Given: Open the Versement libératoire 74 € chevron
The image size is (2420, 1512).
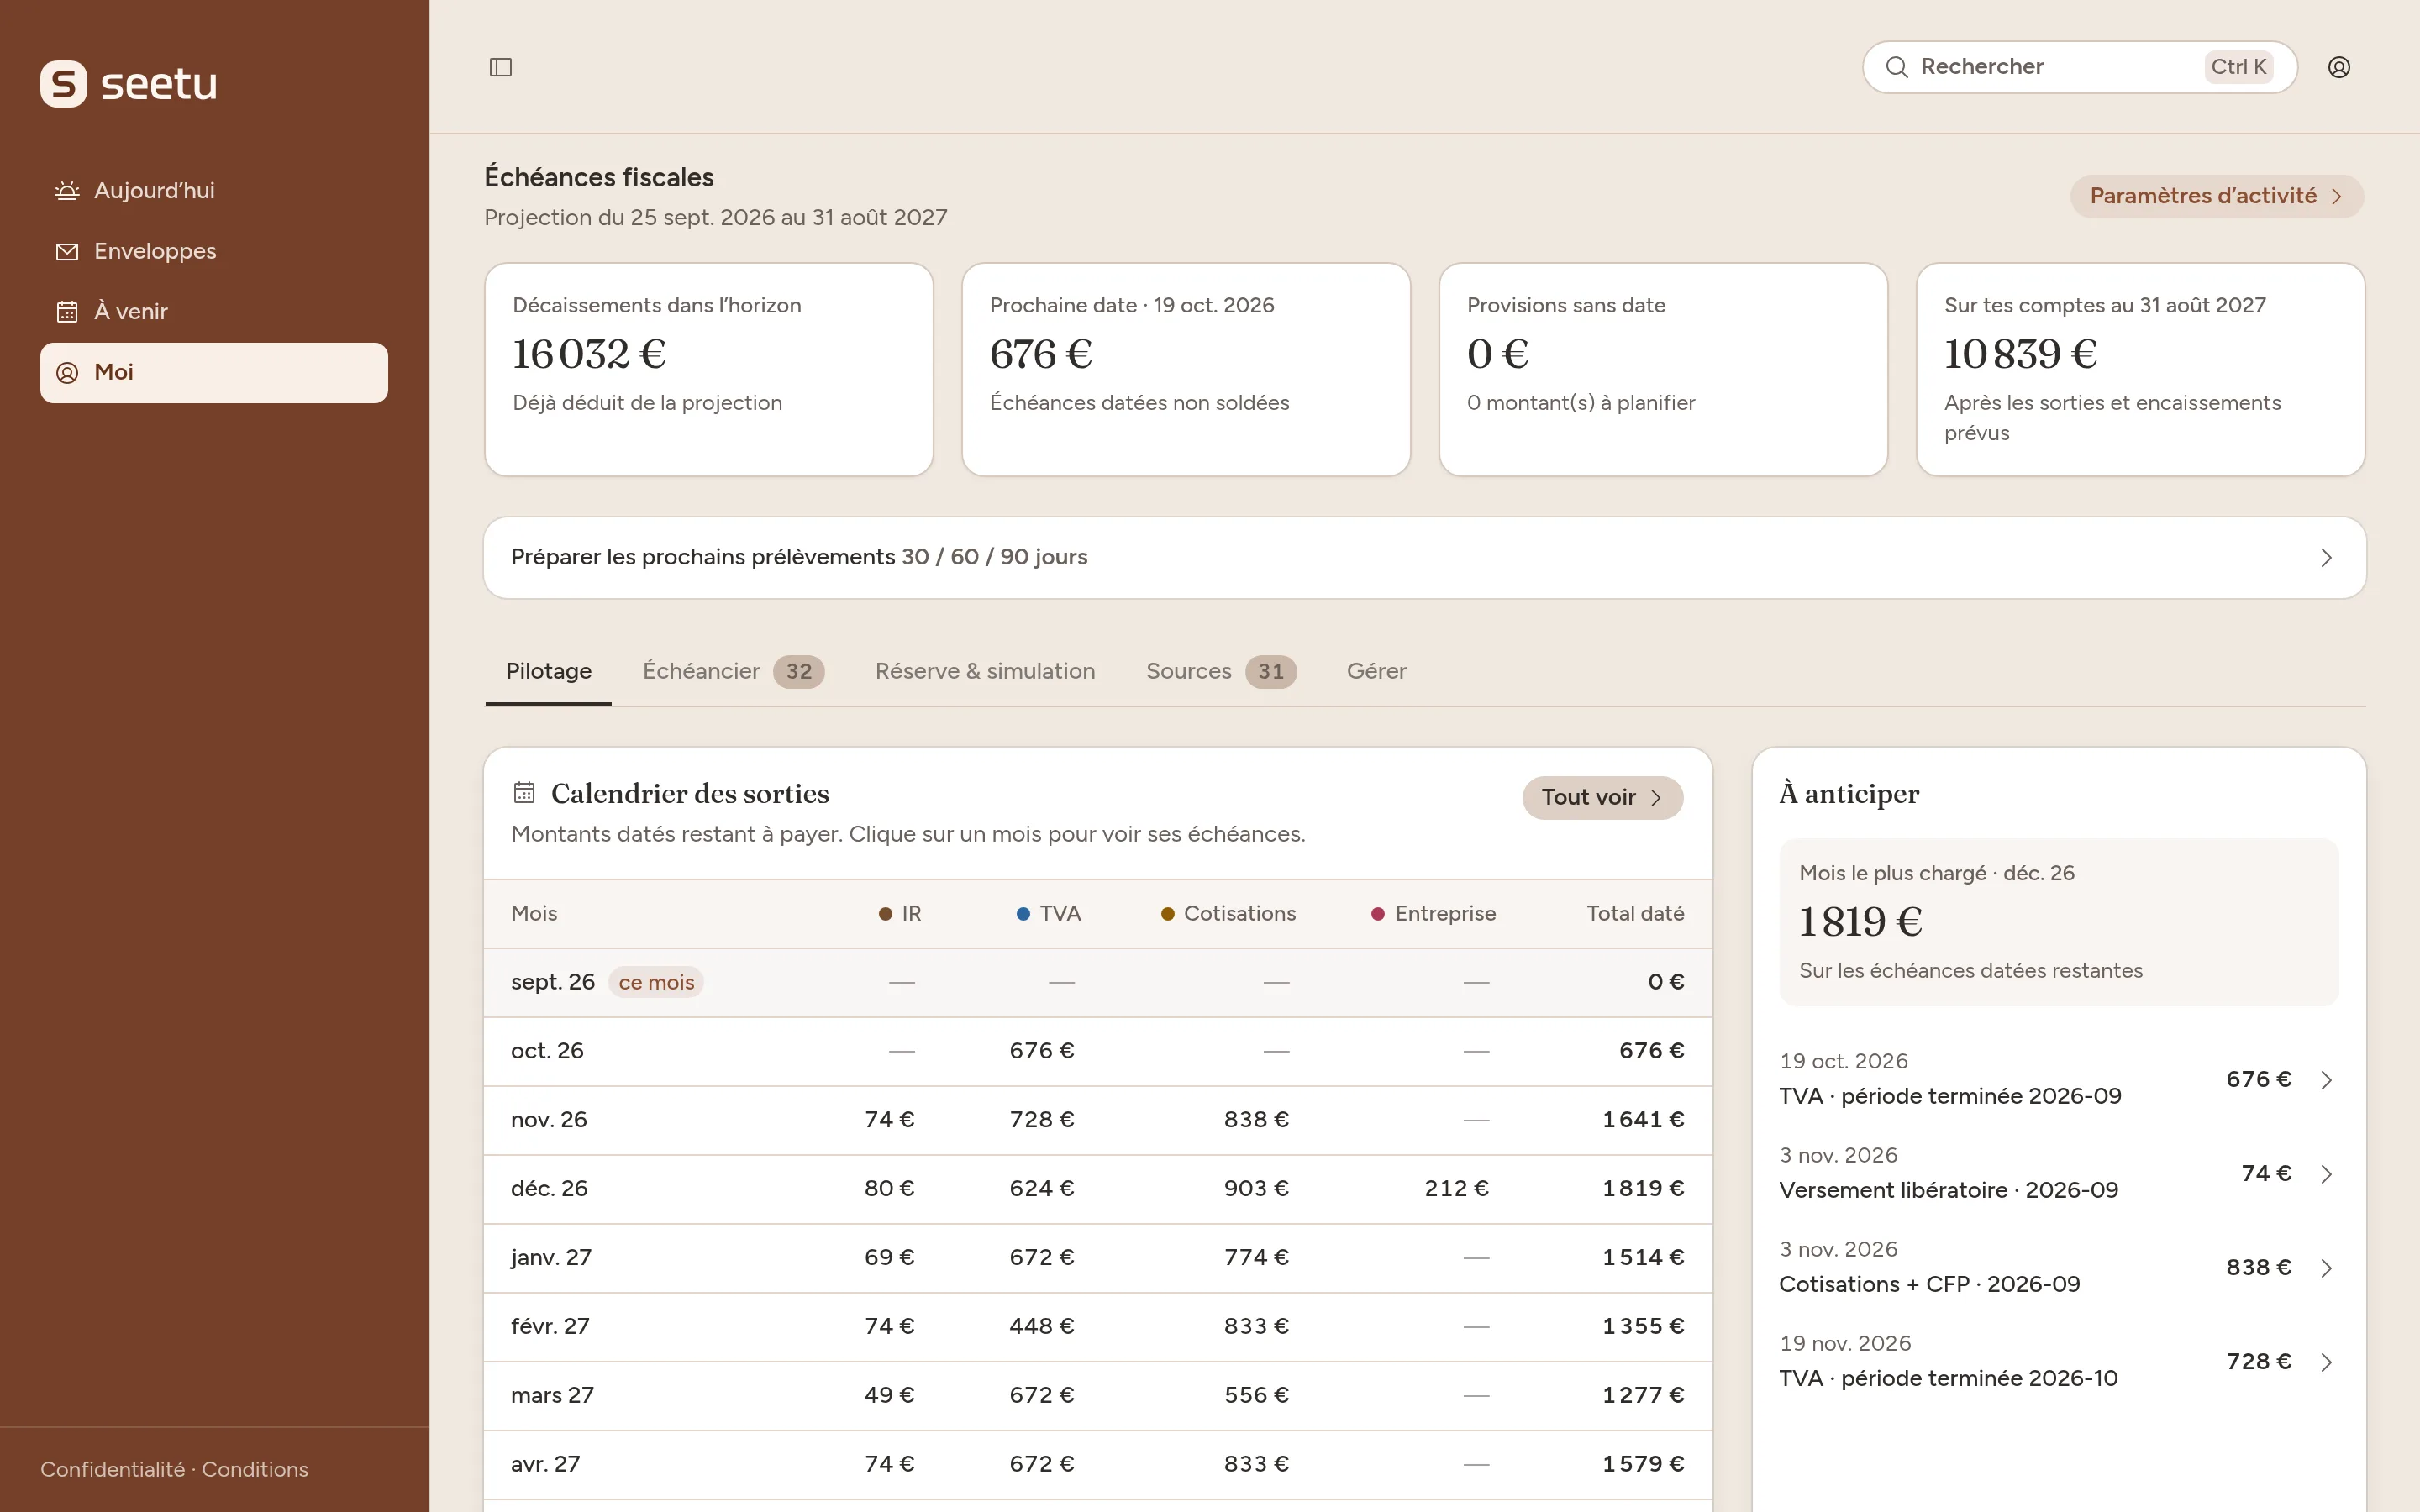Looking at the screenshot, I should pyautogui.click(x=2326, y=1174).
